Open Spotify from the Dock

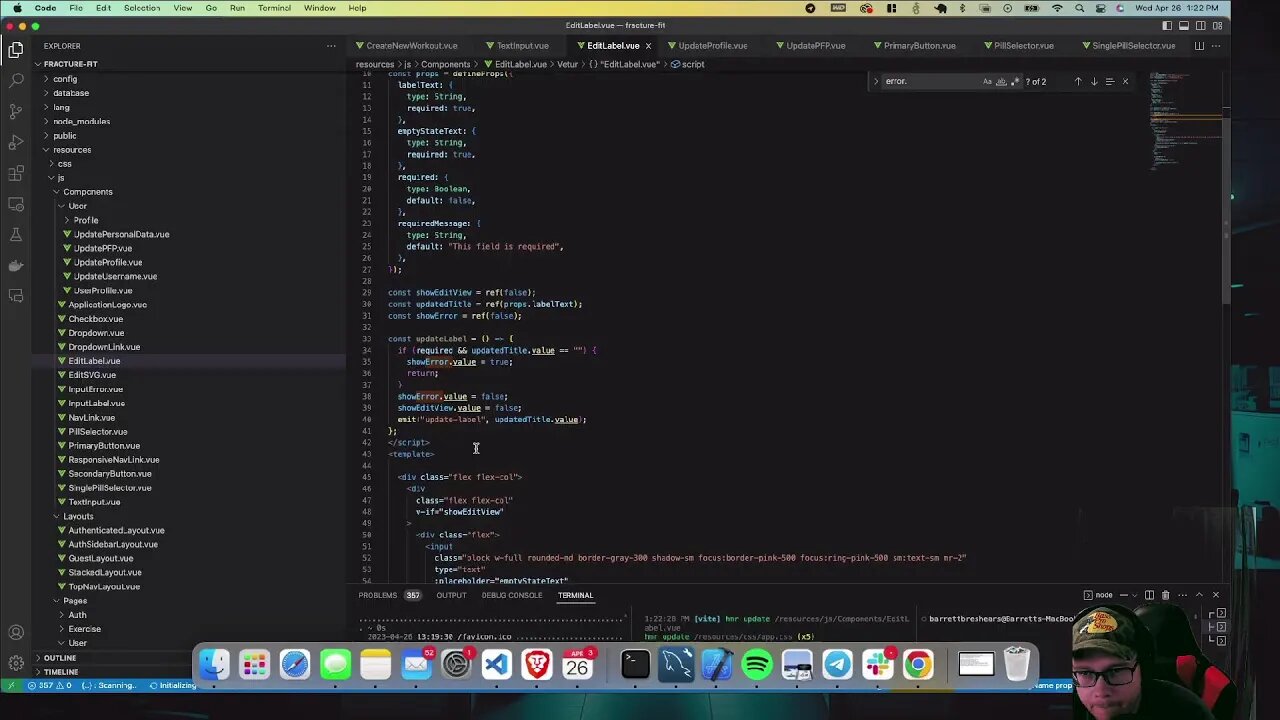tap(757, 664)
